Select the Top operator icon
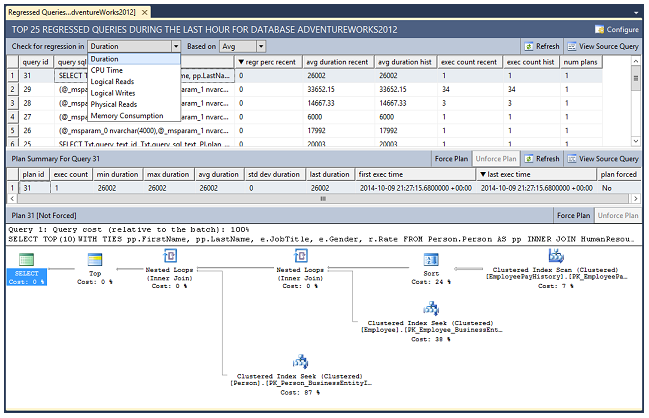This screenshot has height=418, width=649. pyautogui.click(x=95, y=259)
